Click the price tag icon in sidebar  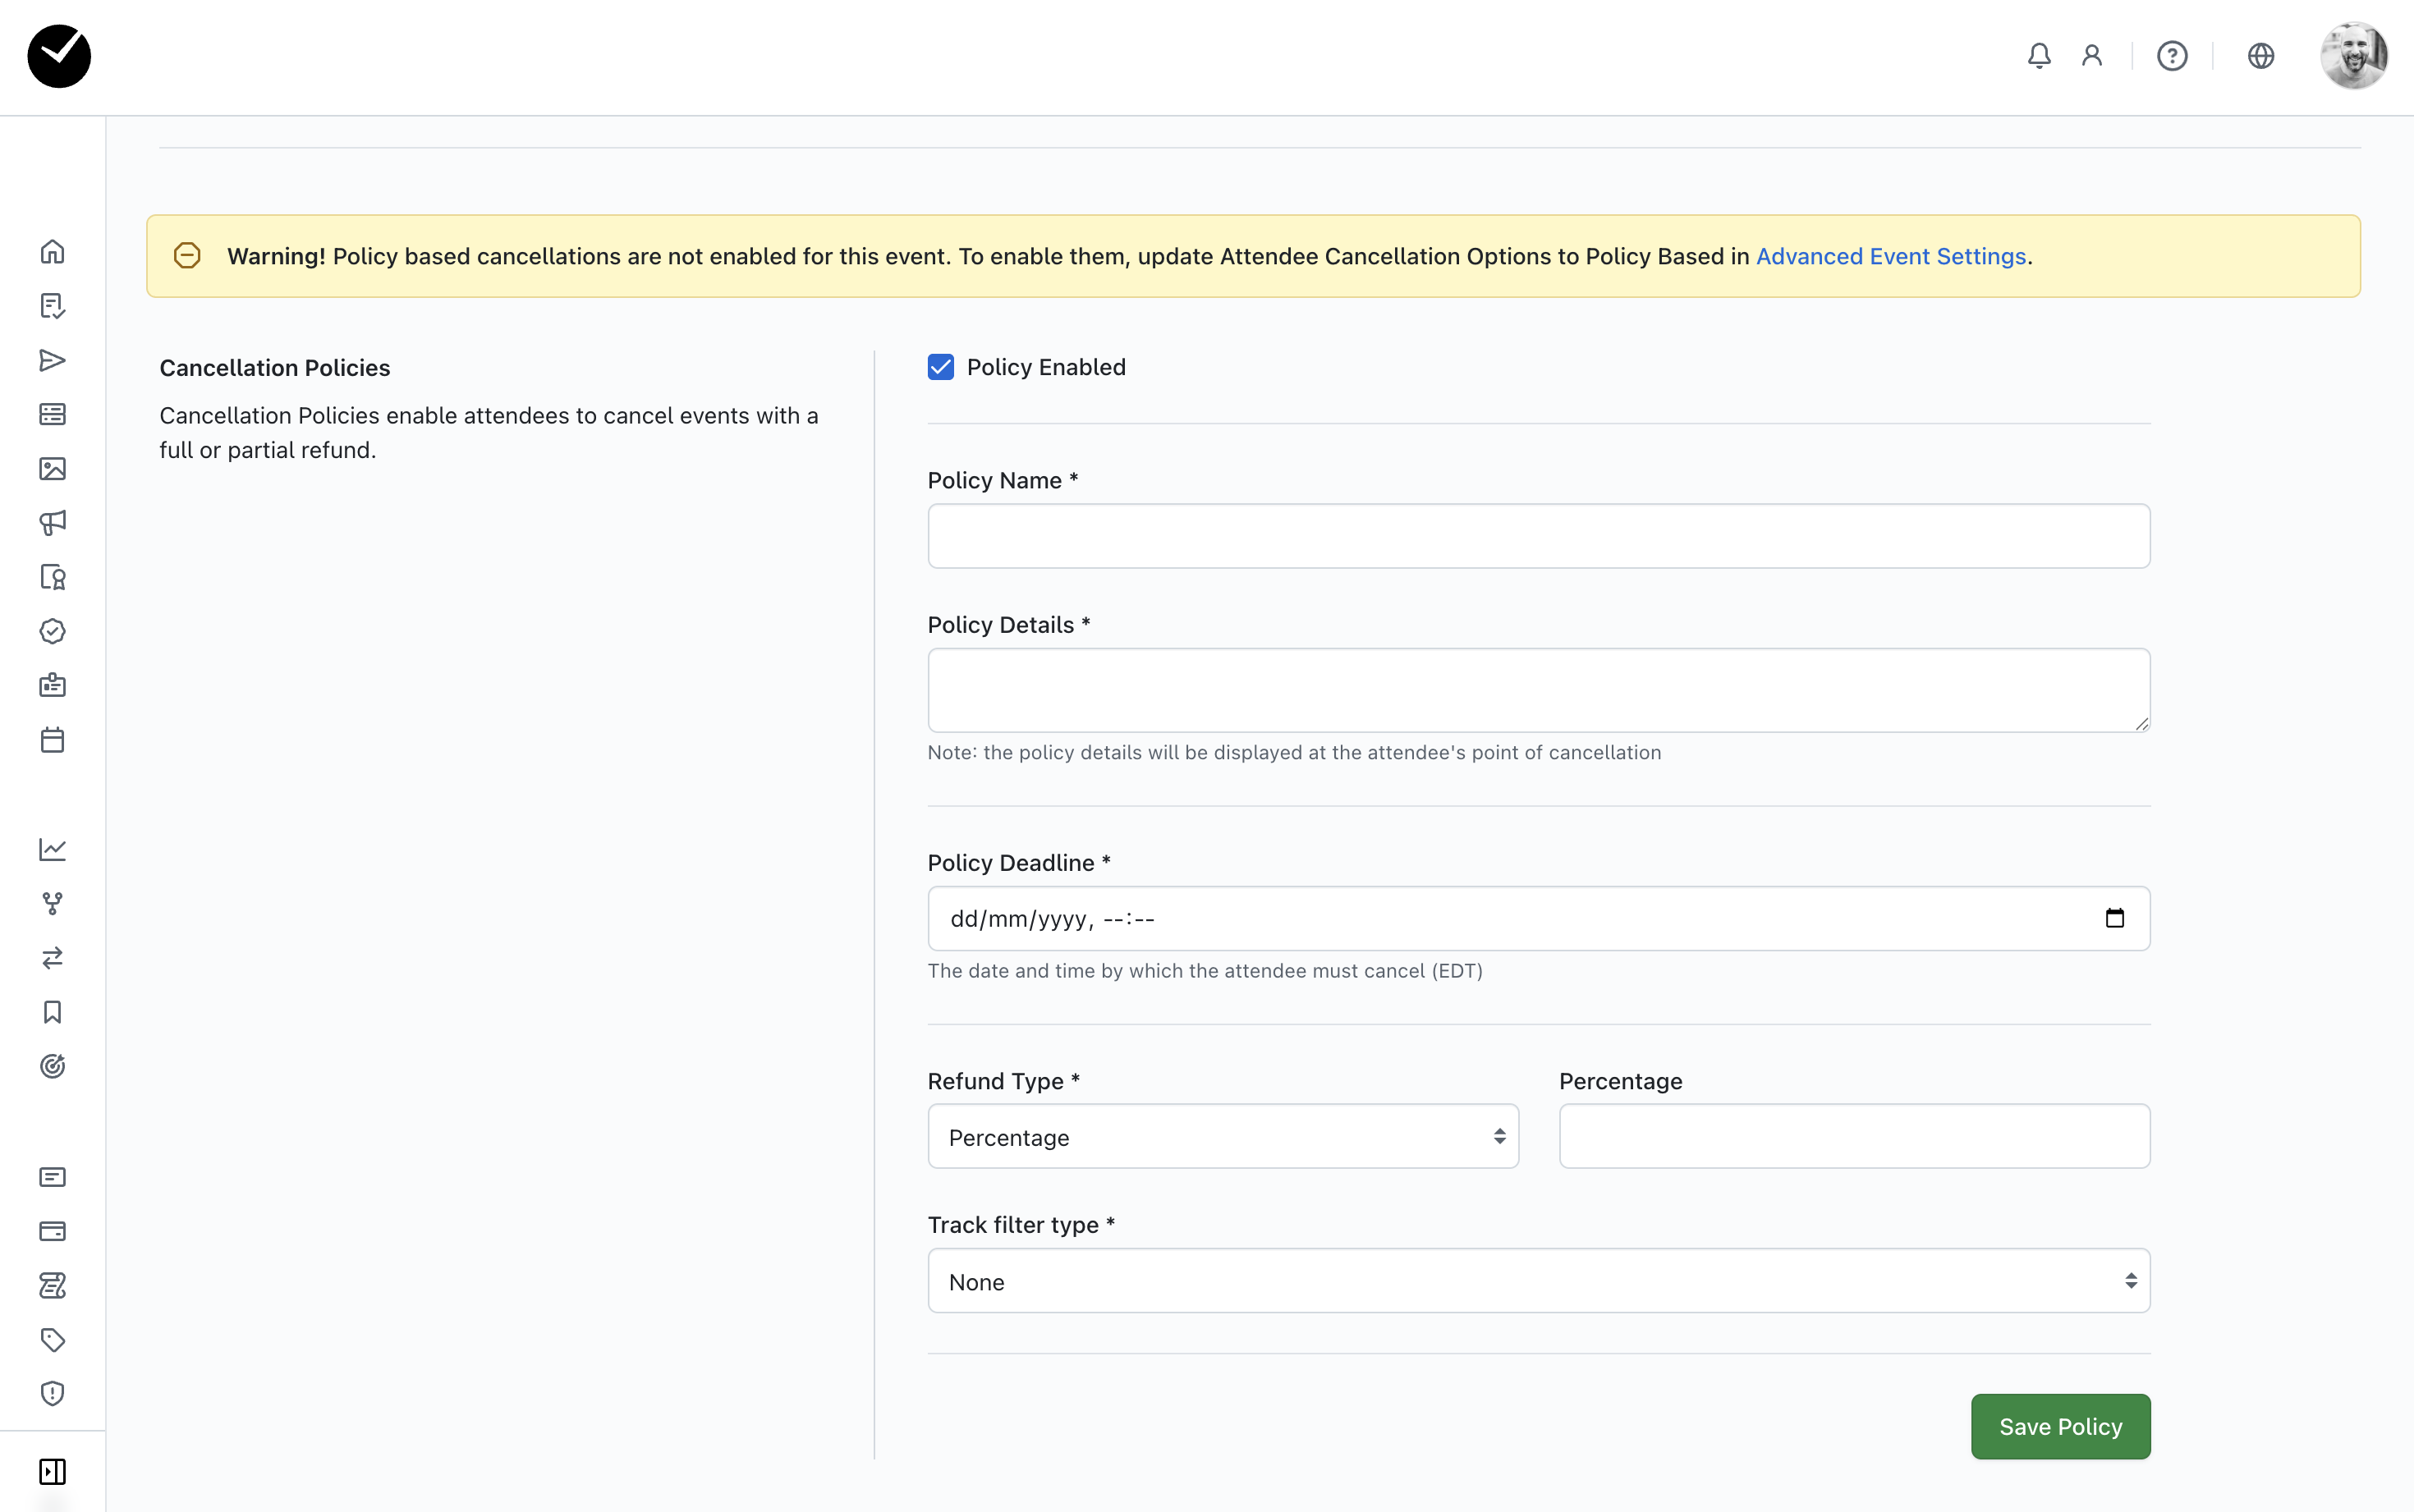[52, 1339]
